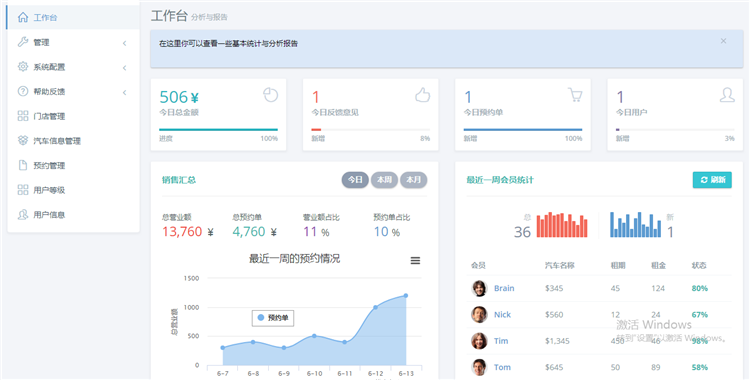Open 用户等级 menu item

pos(73,190)
